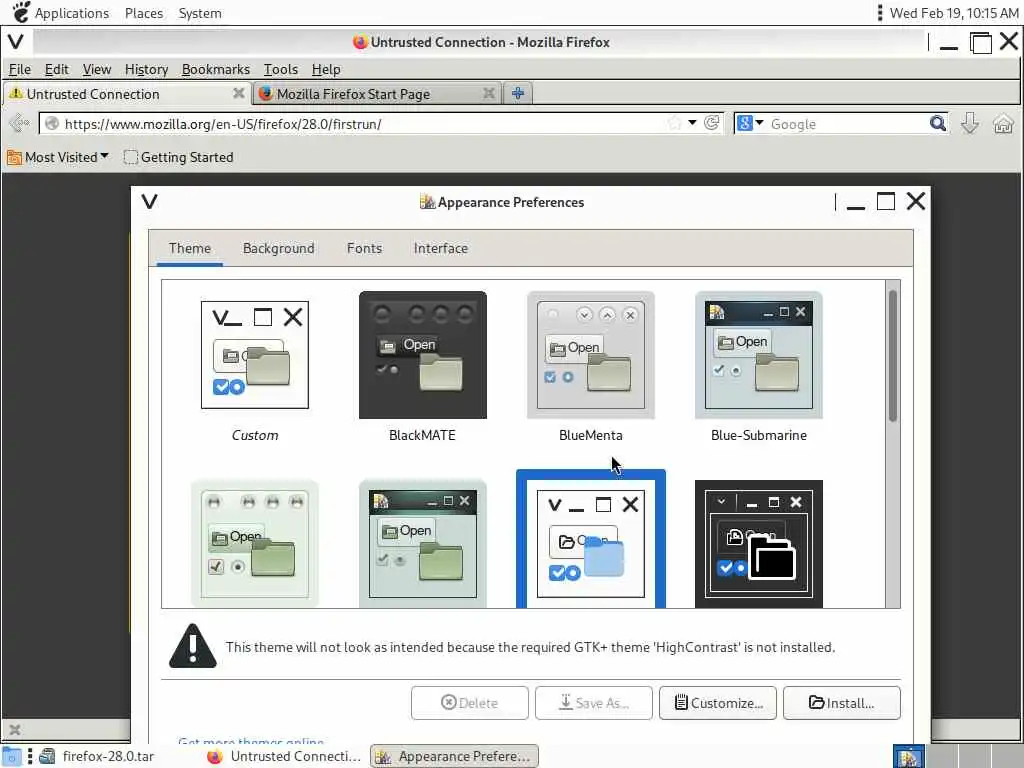Open Firefox window menu V icon
This screenshot has width=1024, height=768.
(x=16, y=42)
